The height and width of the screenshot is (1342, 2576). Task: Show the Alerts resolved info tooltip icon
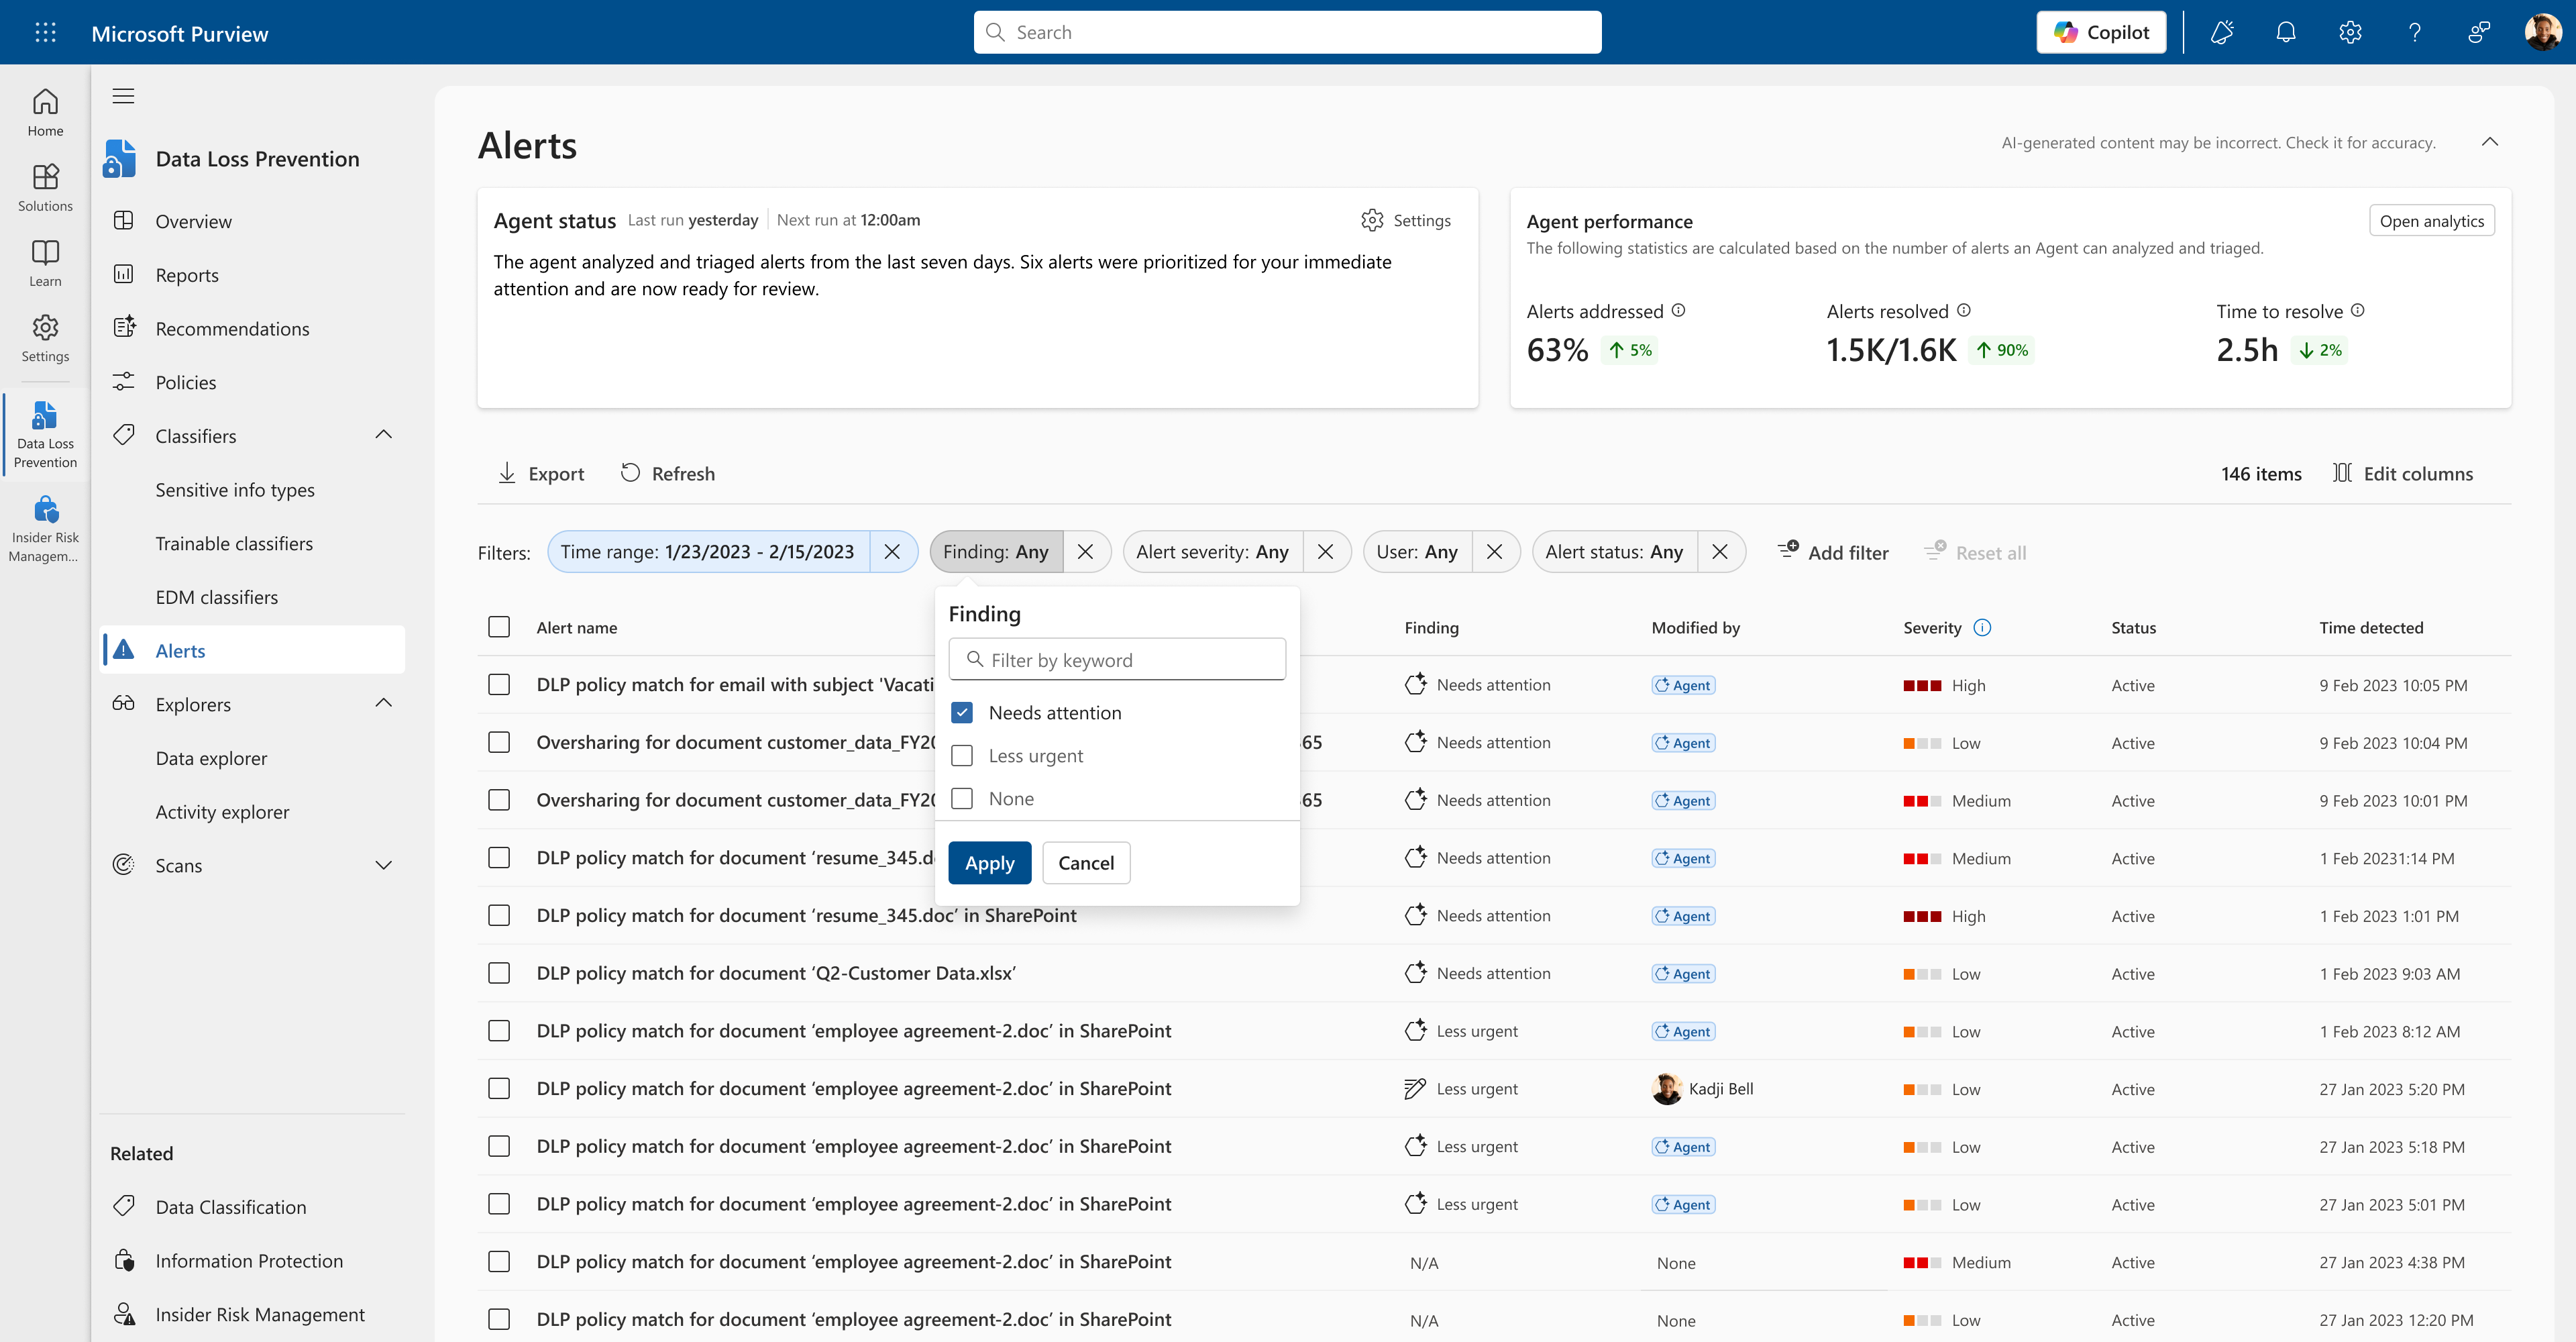[x=1963, y=310]
